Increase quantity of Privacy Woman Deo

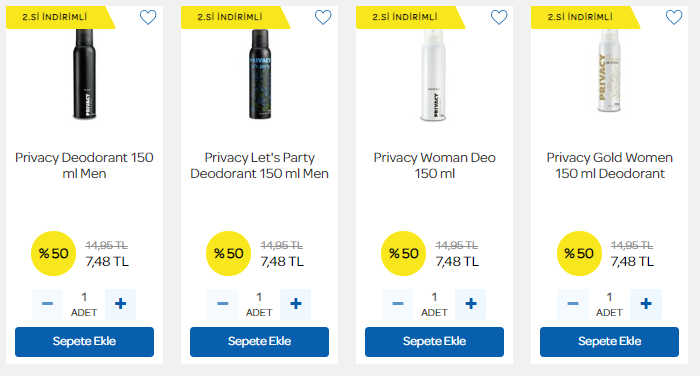pyautogui.click(x=471, y=304)
